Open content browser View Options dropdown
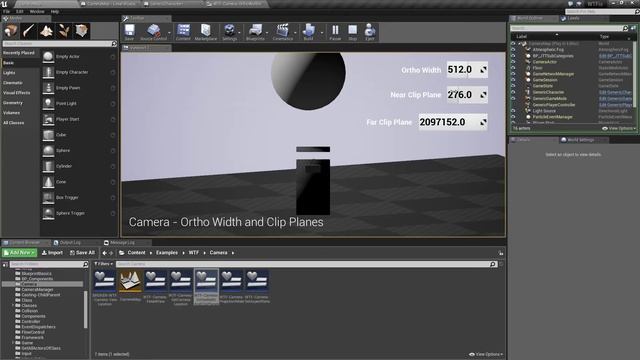This screenshot has height=360, width=640. click(486, 354)
